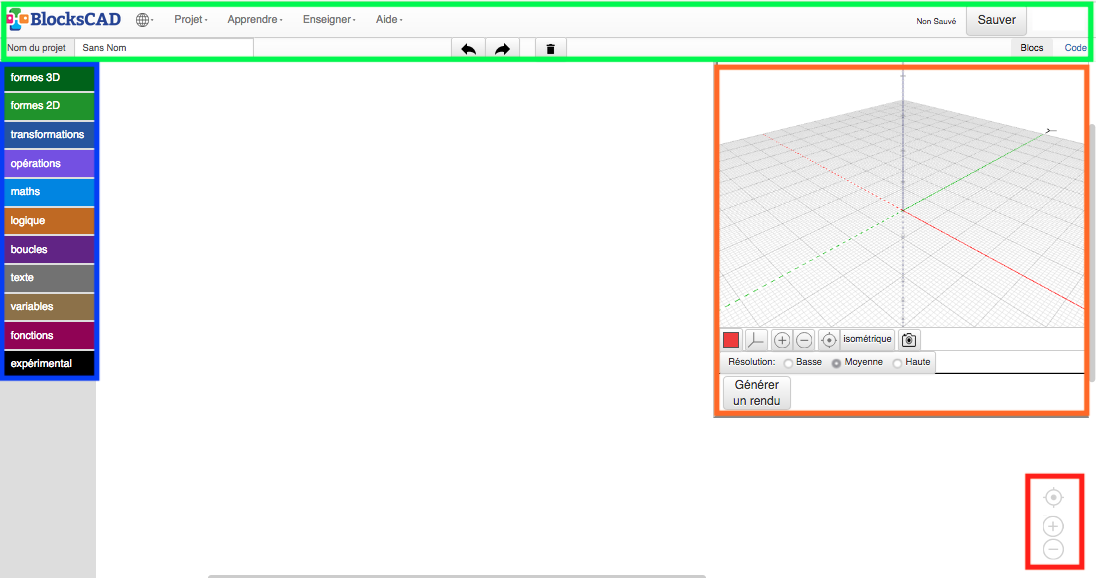Expand the logique category

[x=49, y=220]
